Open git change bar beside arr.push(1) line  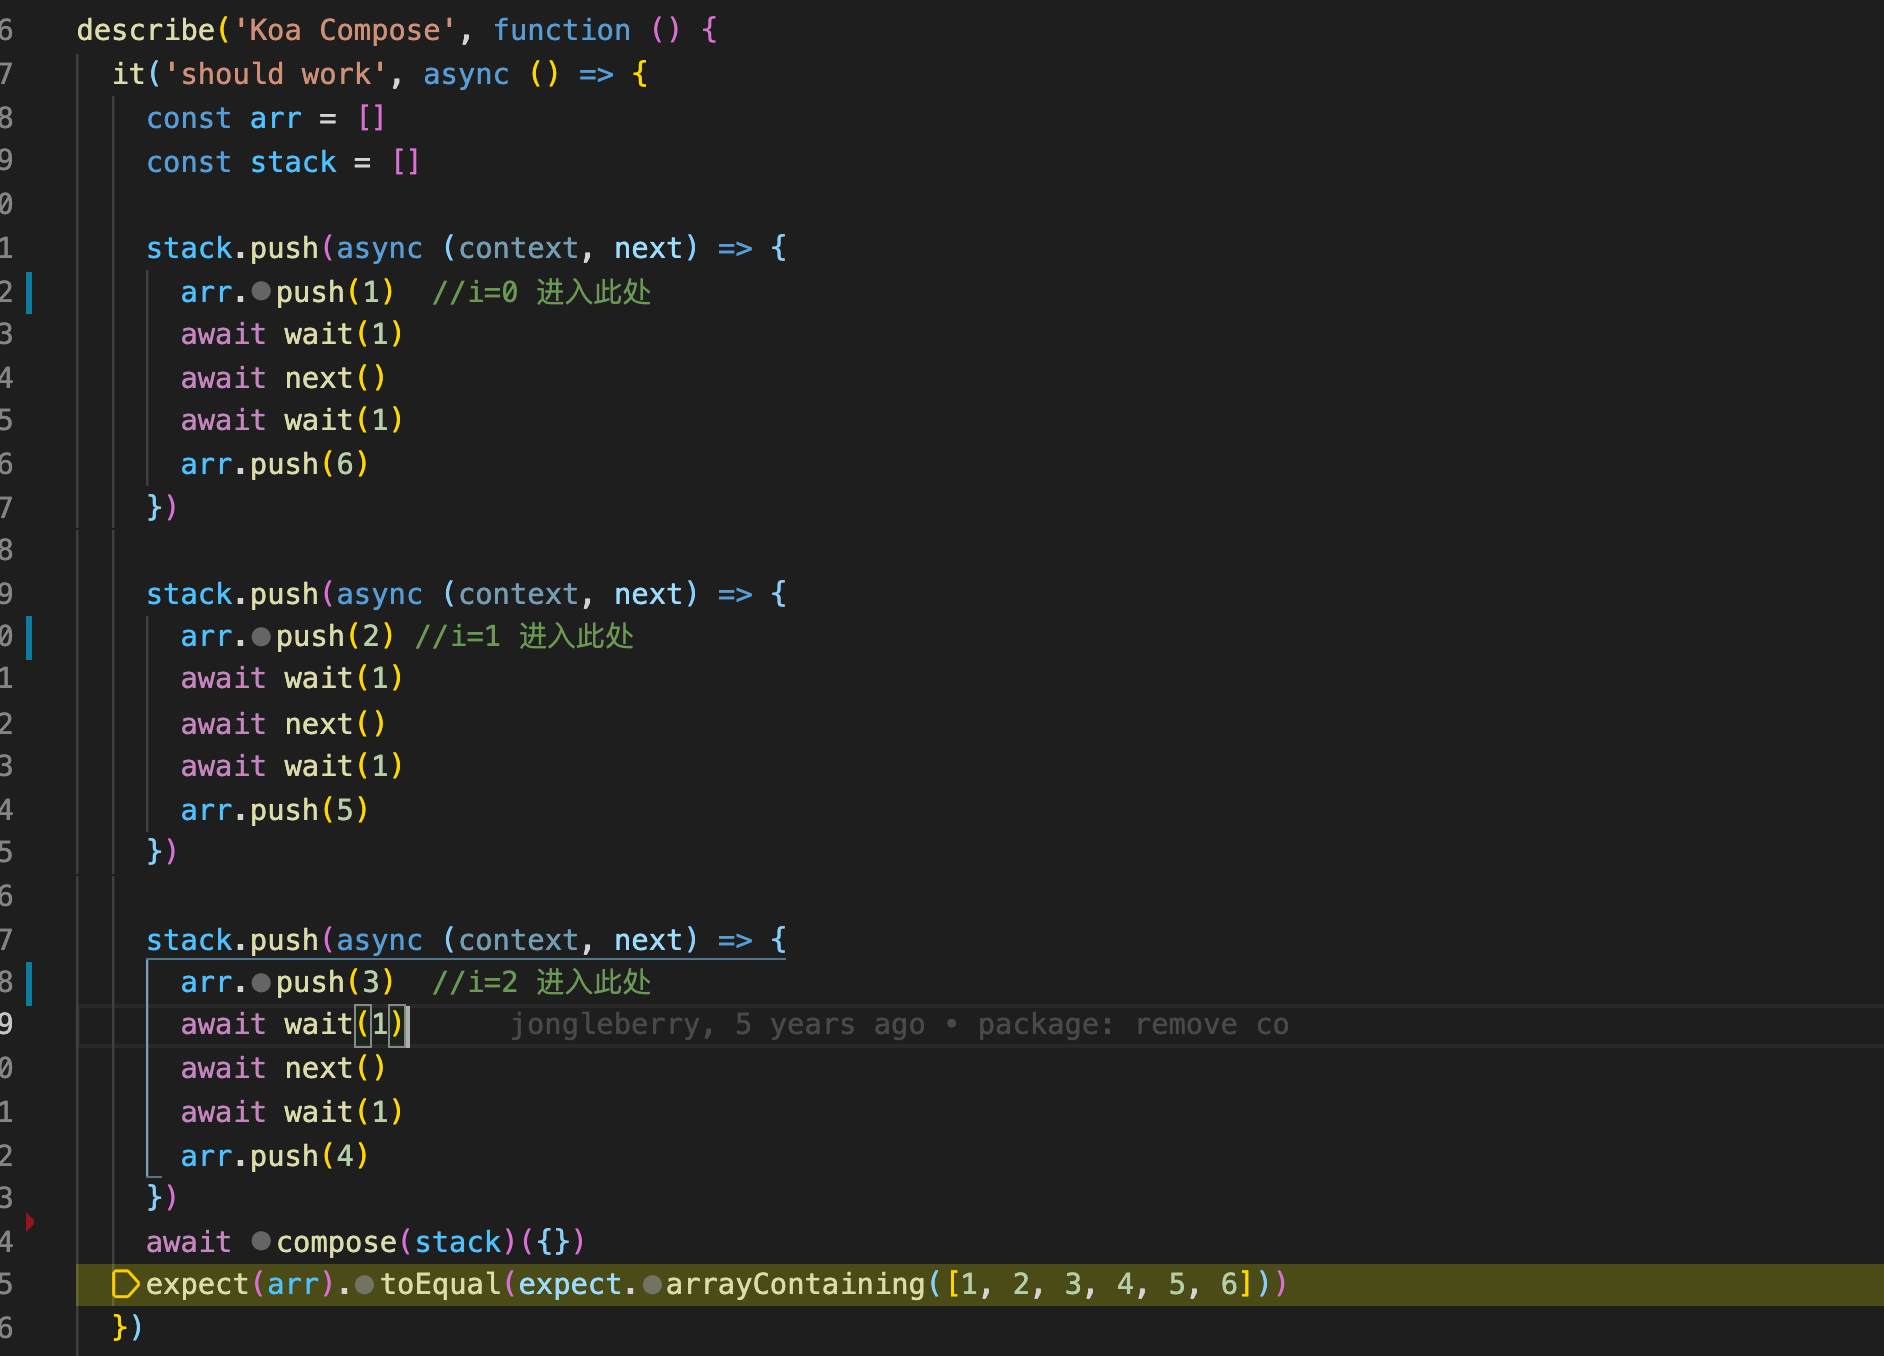(x=29, y=292)
